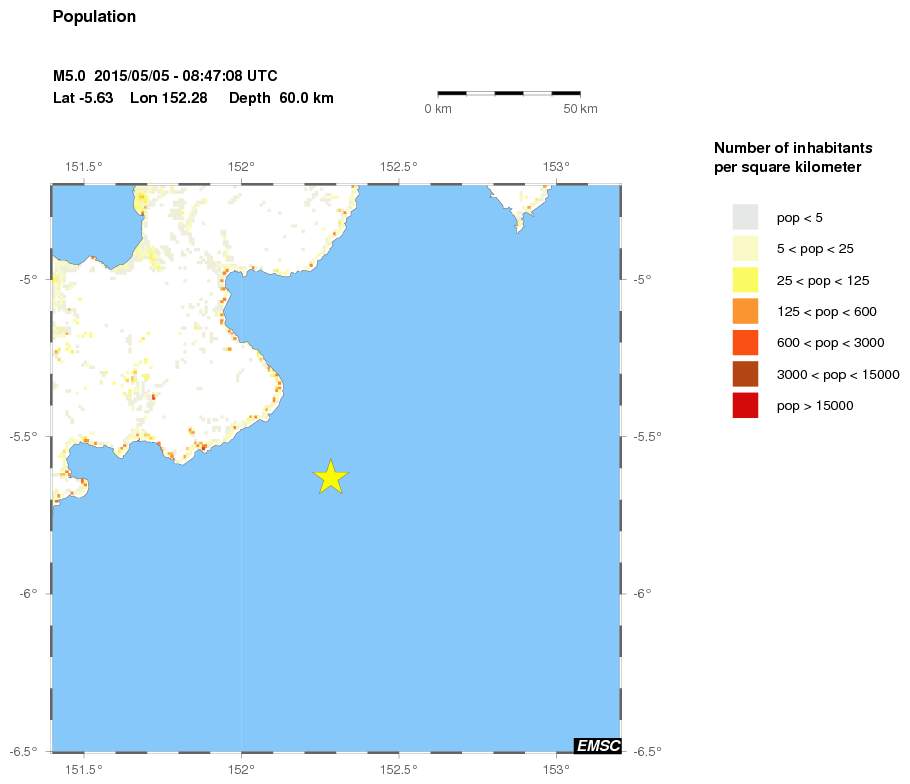Click the -5.5° label right of the map
The height and width of the screenshot is (784, 910).
tap(647, 436)
